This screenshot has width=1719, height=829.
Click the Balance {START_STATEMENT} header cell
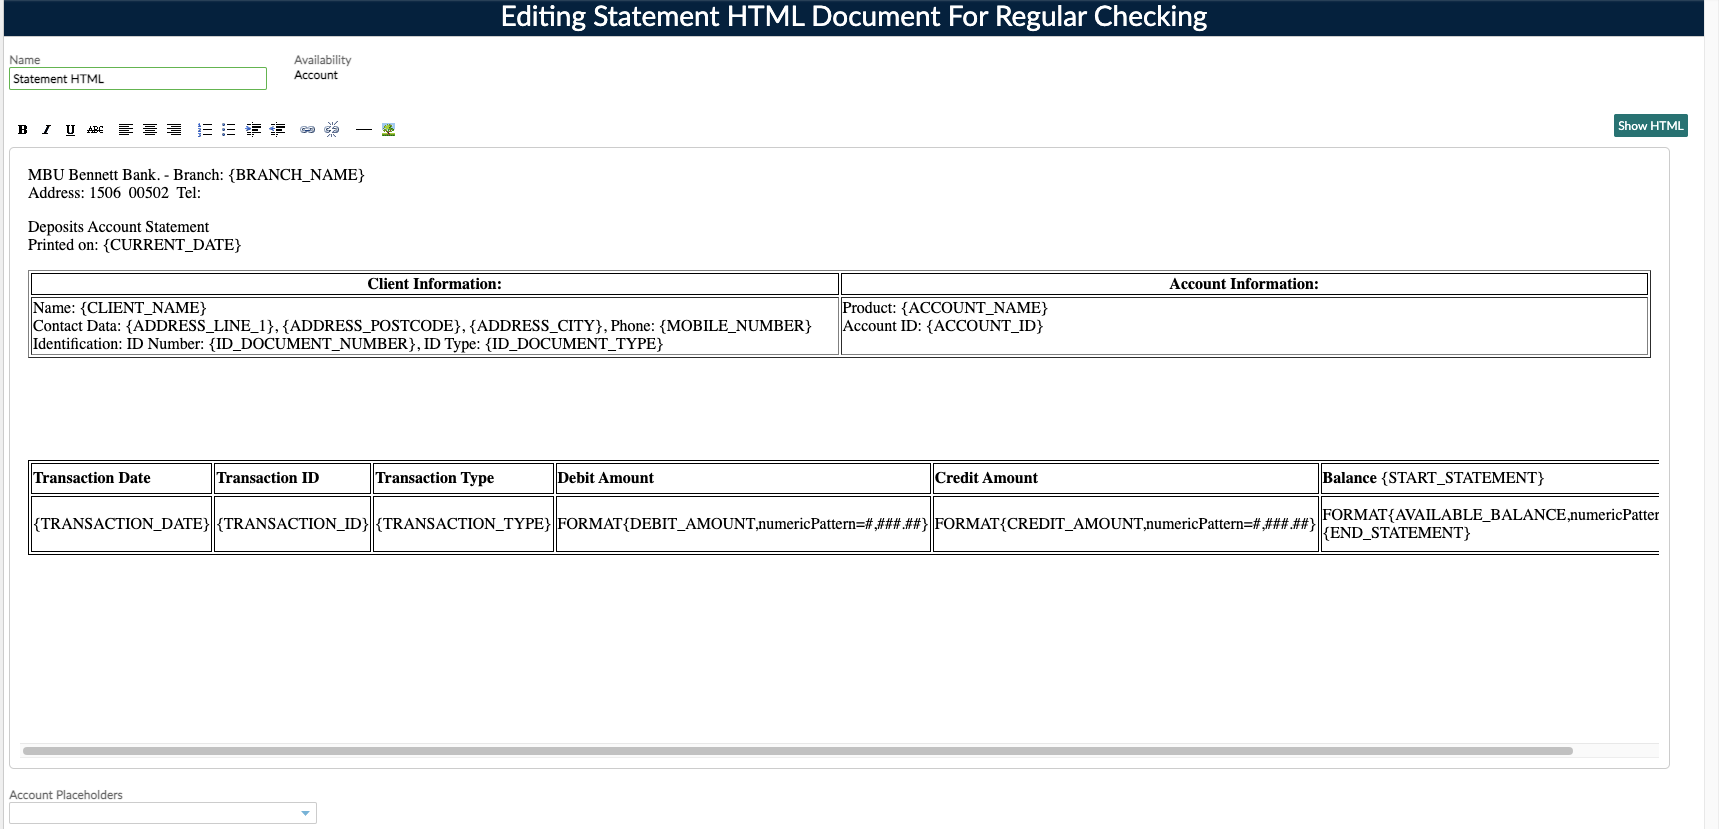[1490, 478]
